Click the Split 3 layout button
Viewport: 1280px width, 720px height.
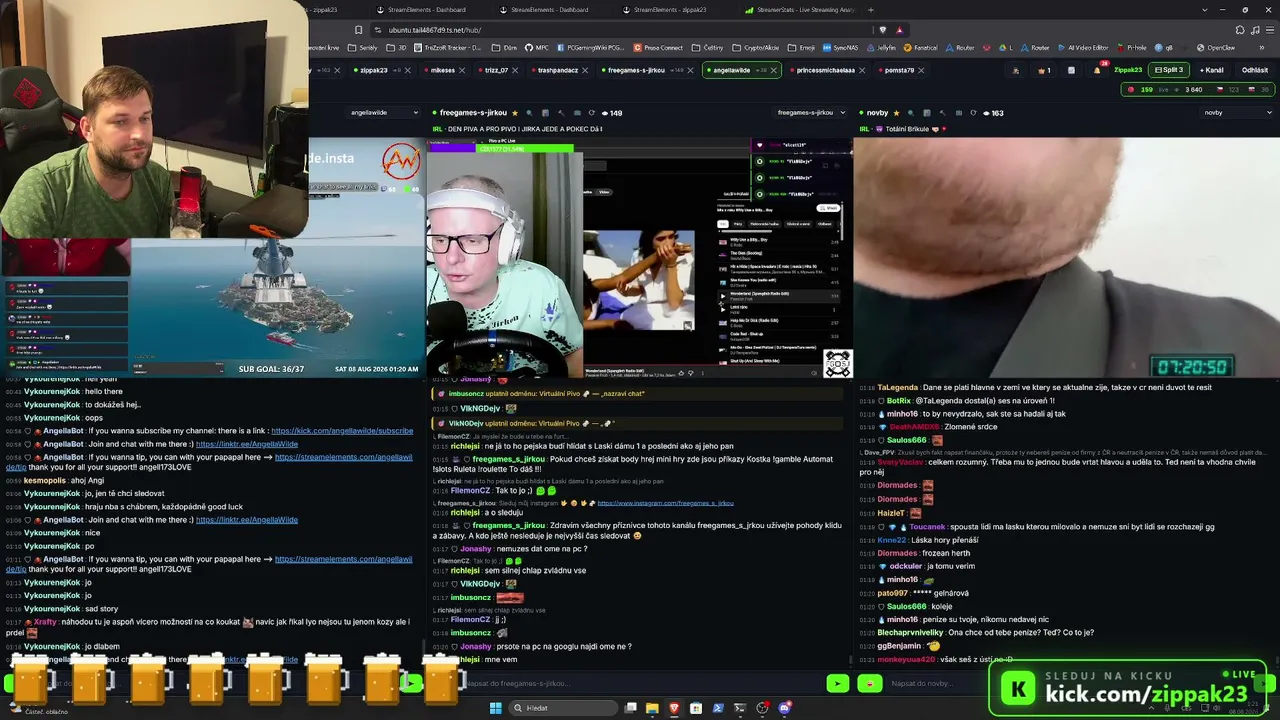tap(1169, 70)
